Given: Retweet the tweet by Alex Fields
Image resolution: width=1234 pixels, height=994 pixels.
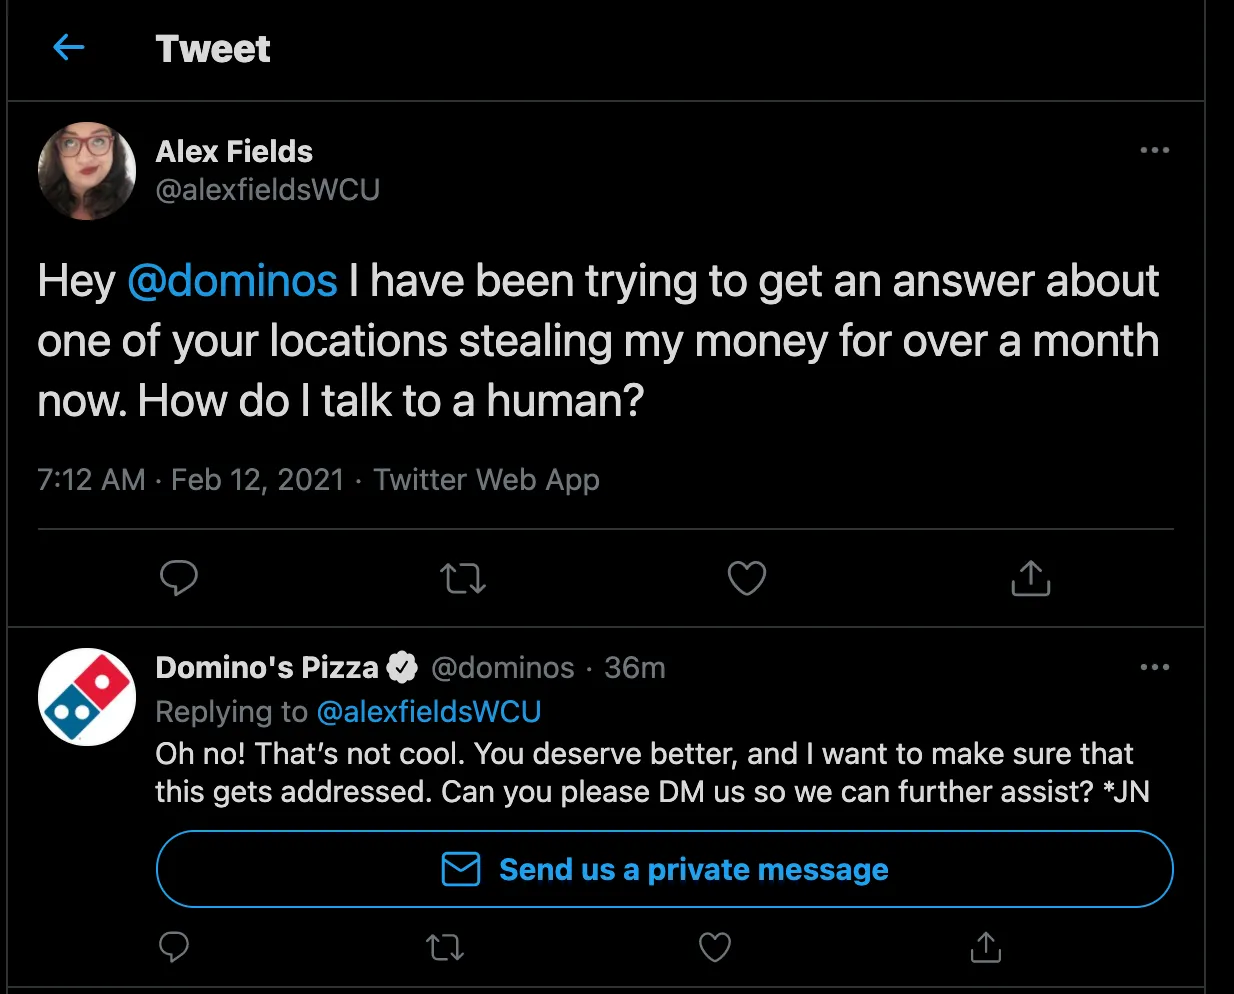Looking at the screenshot, I should click(462, 578).
